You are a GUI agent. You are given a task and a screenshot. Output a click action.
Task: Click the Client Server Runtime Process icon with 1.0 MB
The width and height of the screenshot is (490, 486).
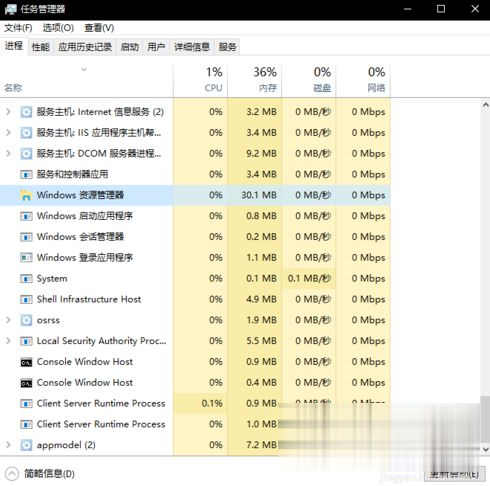click(26, 424)
